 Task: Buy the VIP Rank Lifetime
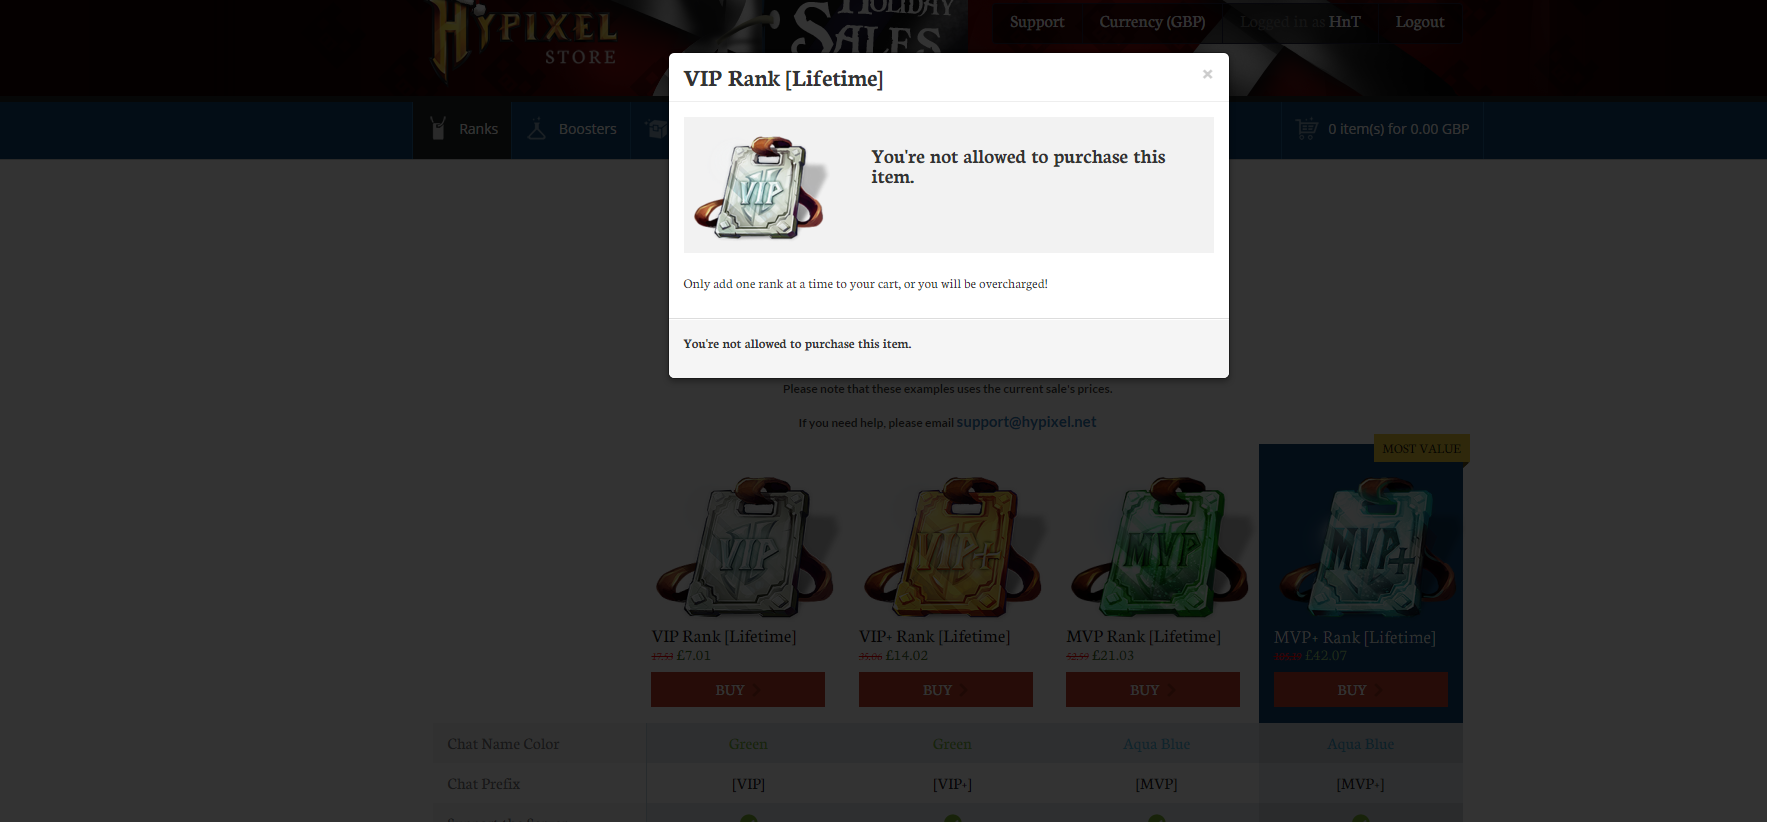tap(738, 690)
